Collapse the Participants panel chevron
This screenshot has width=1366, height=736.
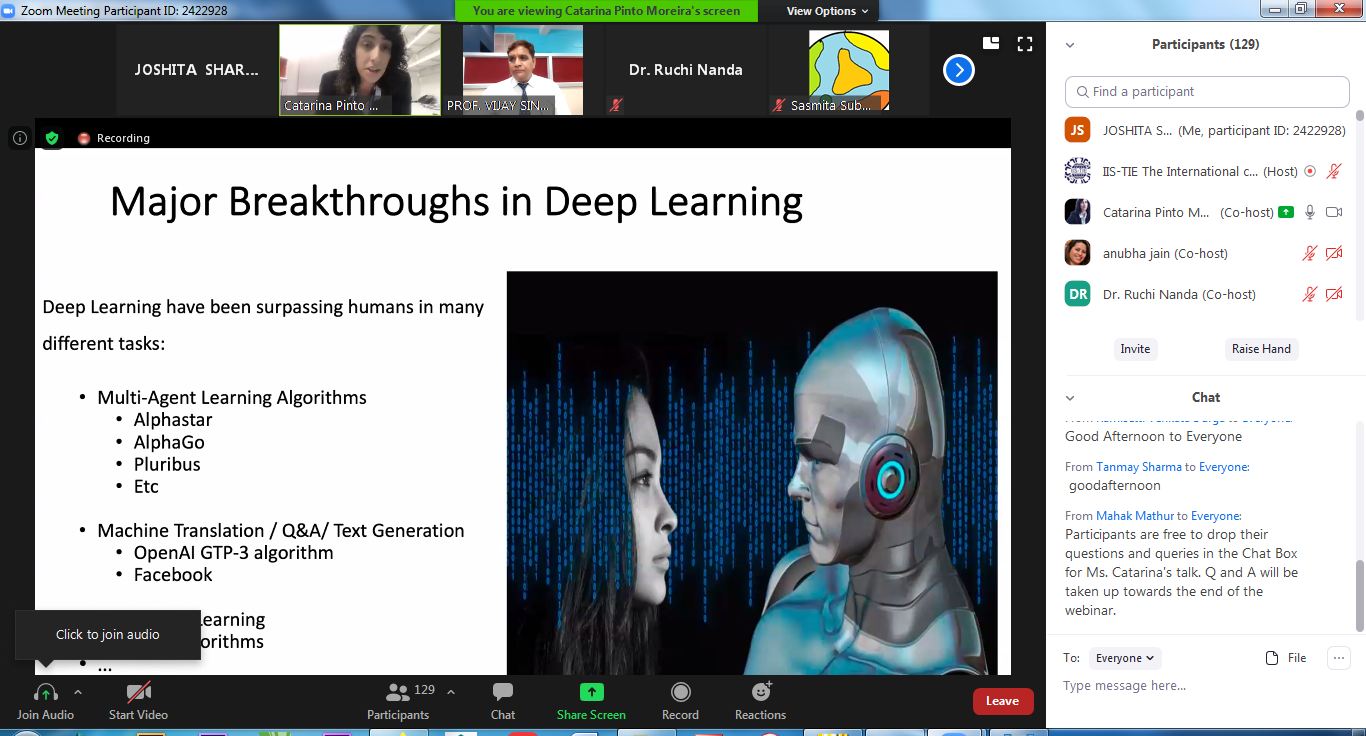tap(1070, 45)
